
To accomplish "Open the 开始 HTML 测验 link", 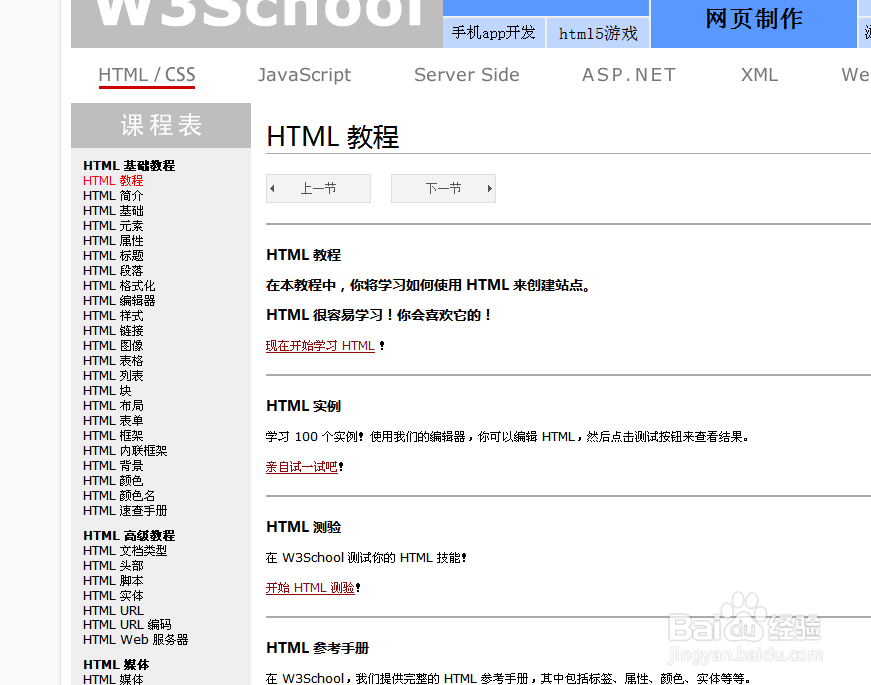I will [308, 588].
